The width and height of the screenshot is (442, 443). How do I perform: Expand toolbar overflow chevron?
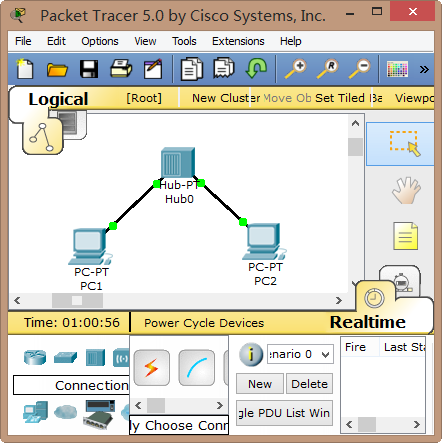(424, 69)
